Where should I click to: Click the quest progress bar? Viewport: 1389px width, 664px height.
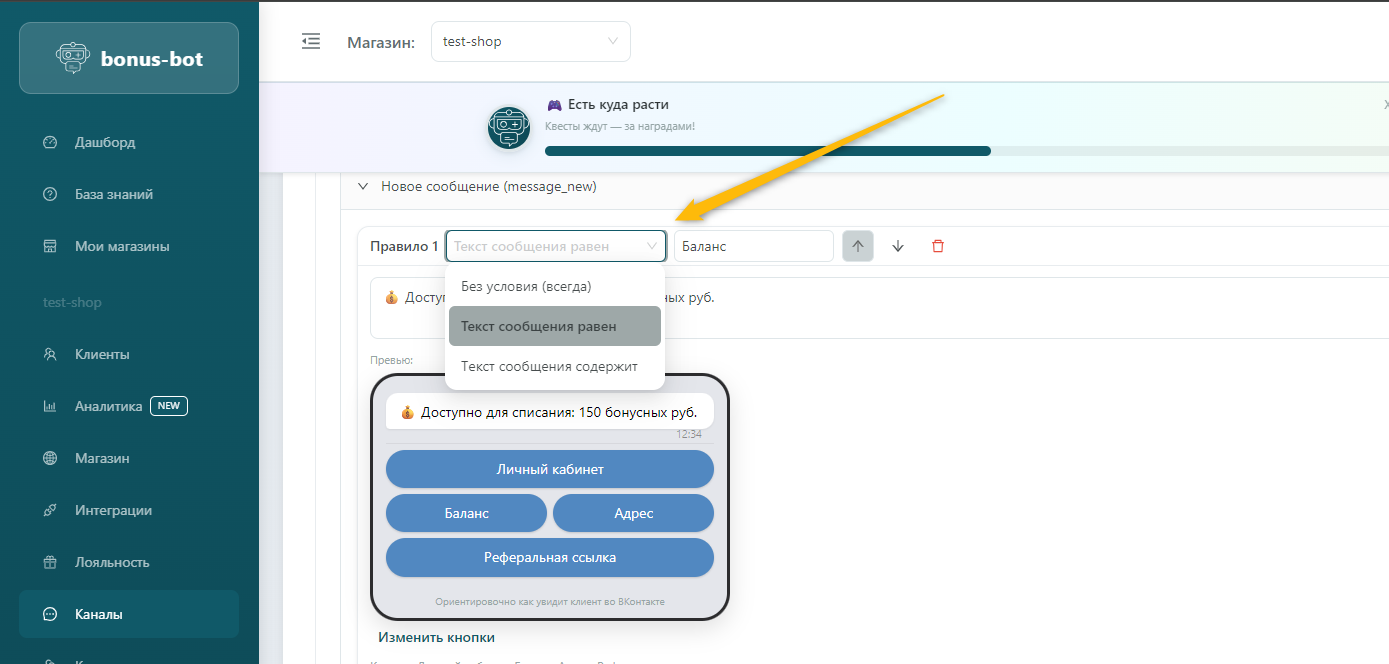(x=966, y=151)
